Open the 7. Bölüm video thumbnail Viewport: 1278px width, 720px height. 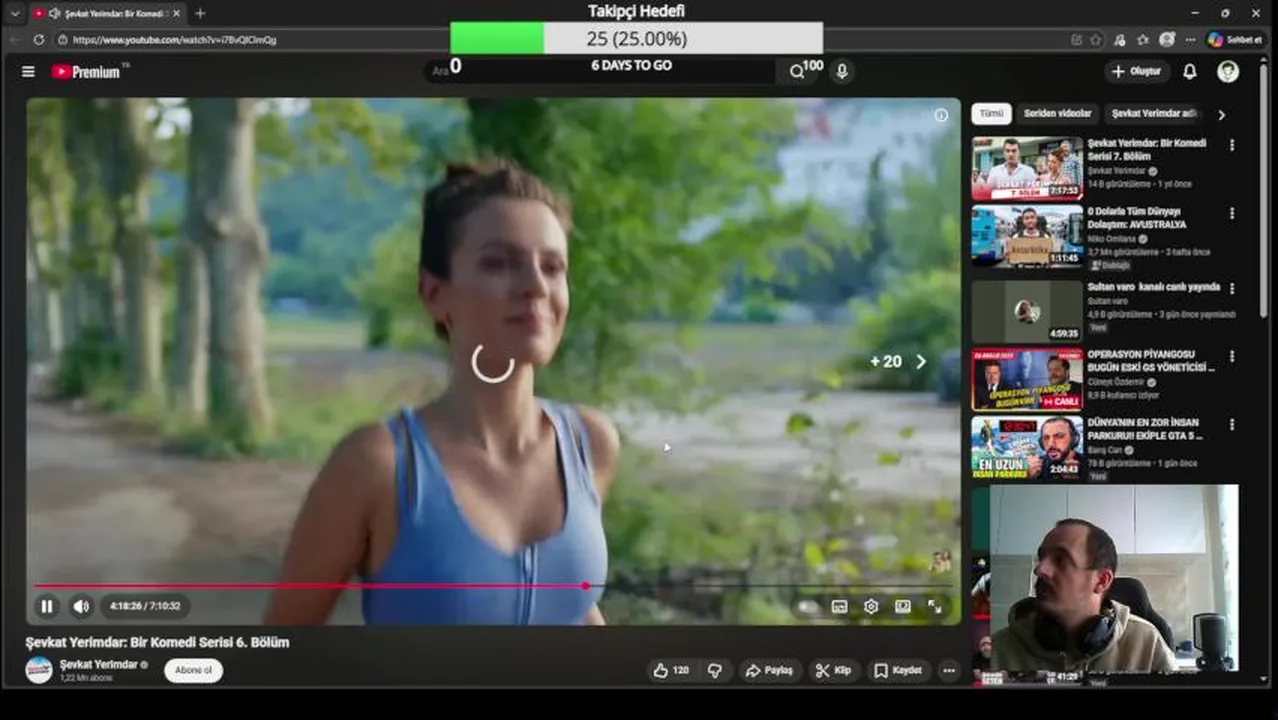click(x=1027, y=168)
